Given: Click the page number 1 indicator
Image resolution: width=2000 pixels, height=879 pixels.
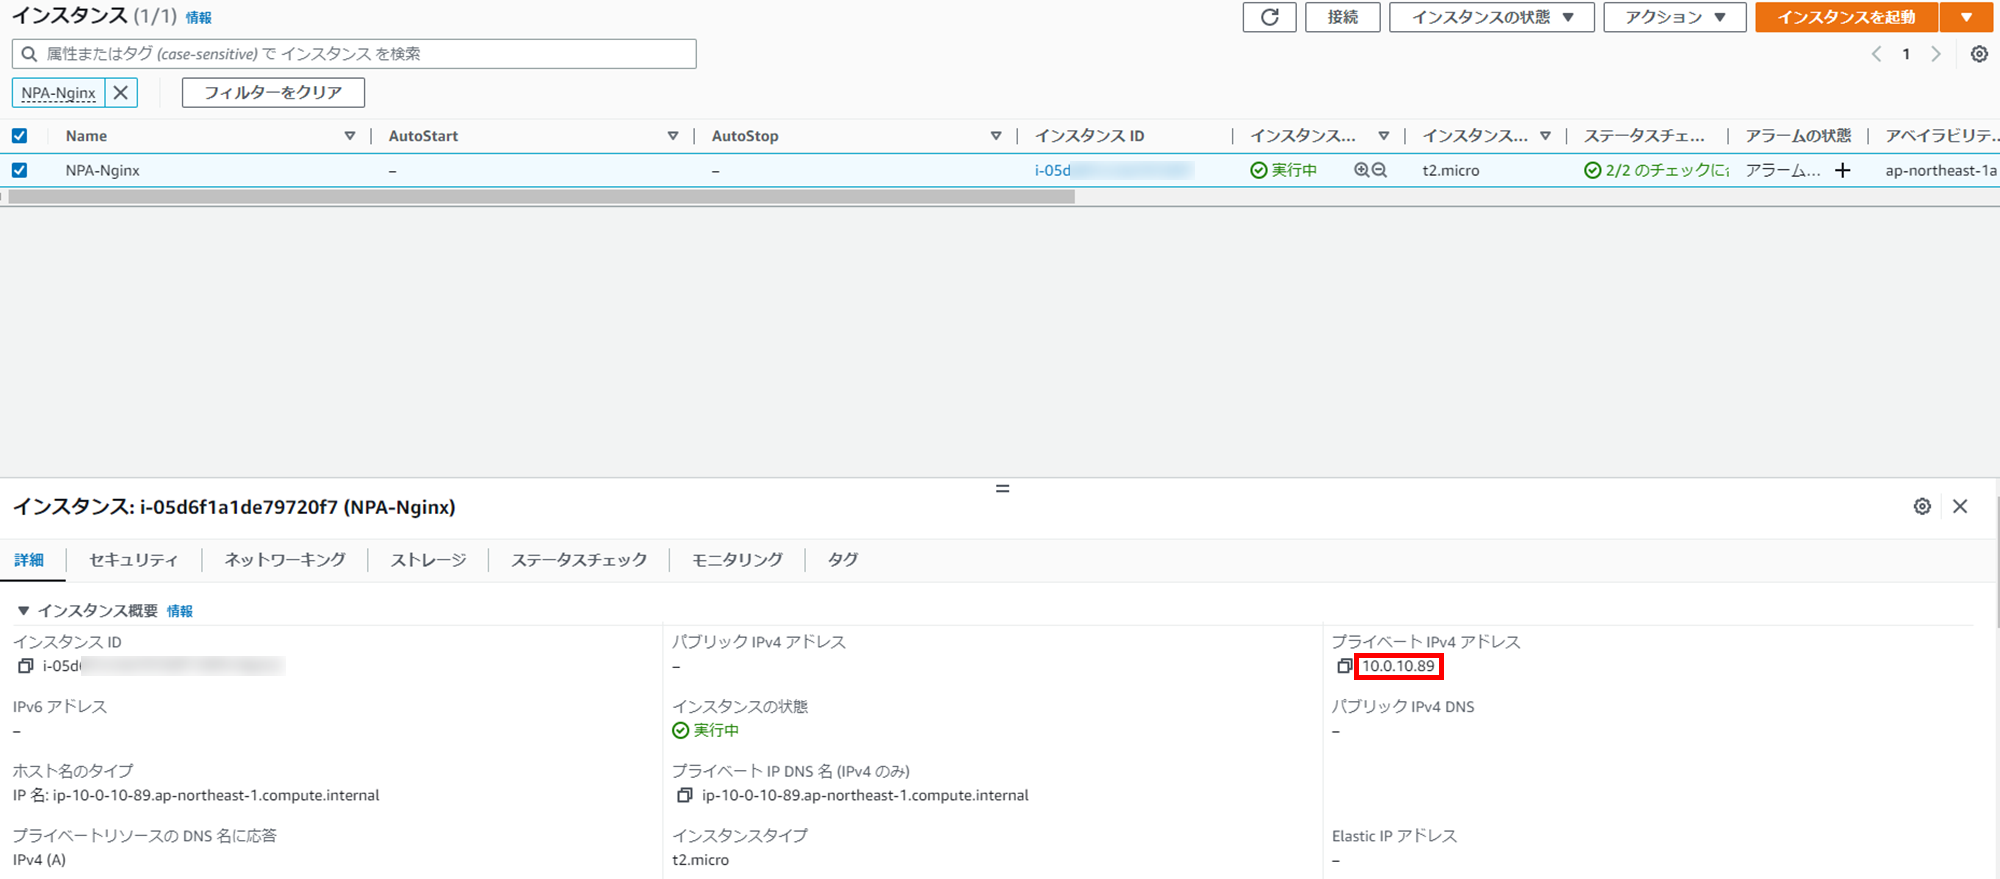Looking at the screenshot, I should point(1906,54).
